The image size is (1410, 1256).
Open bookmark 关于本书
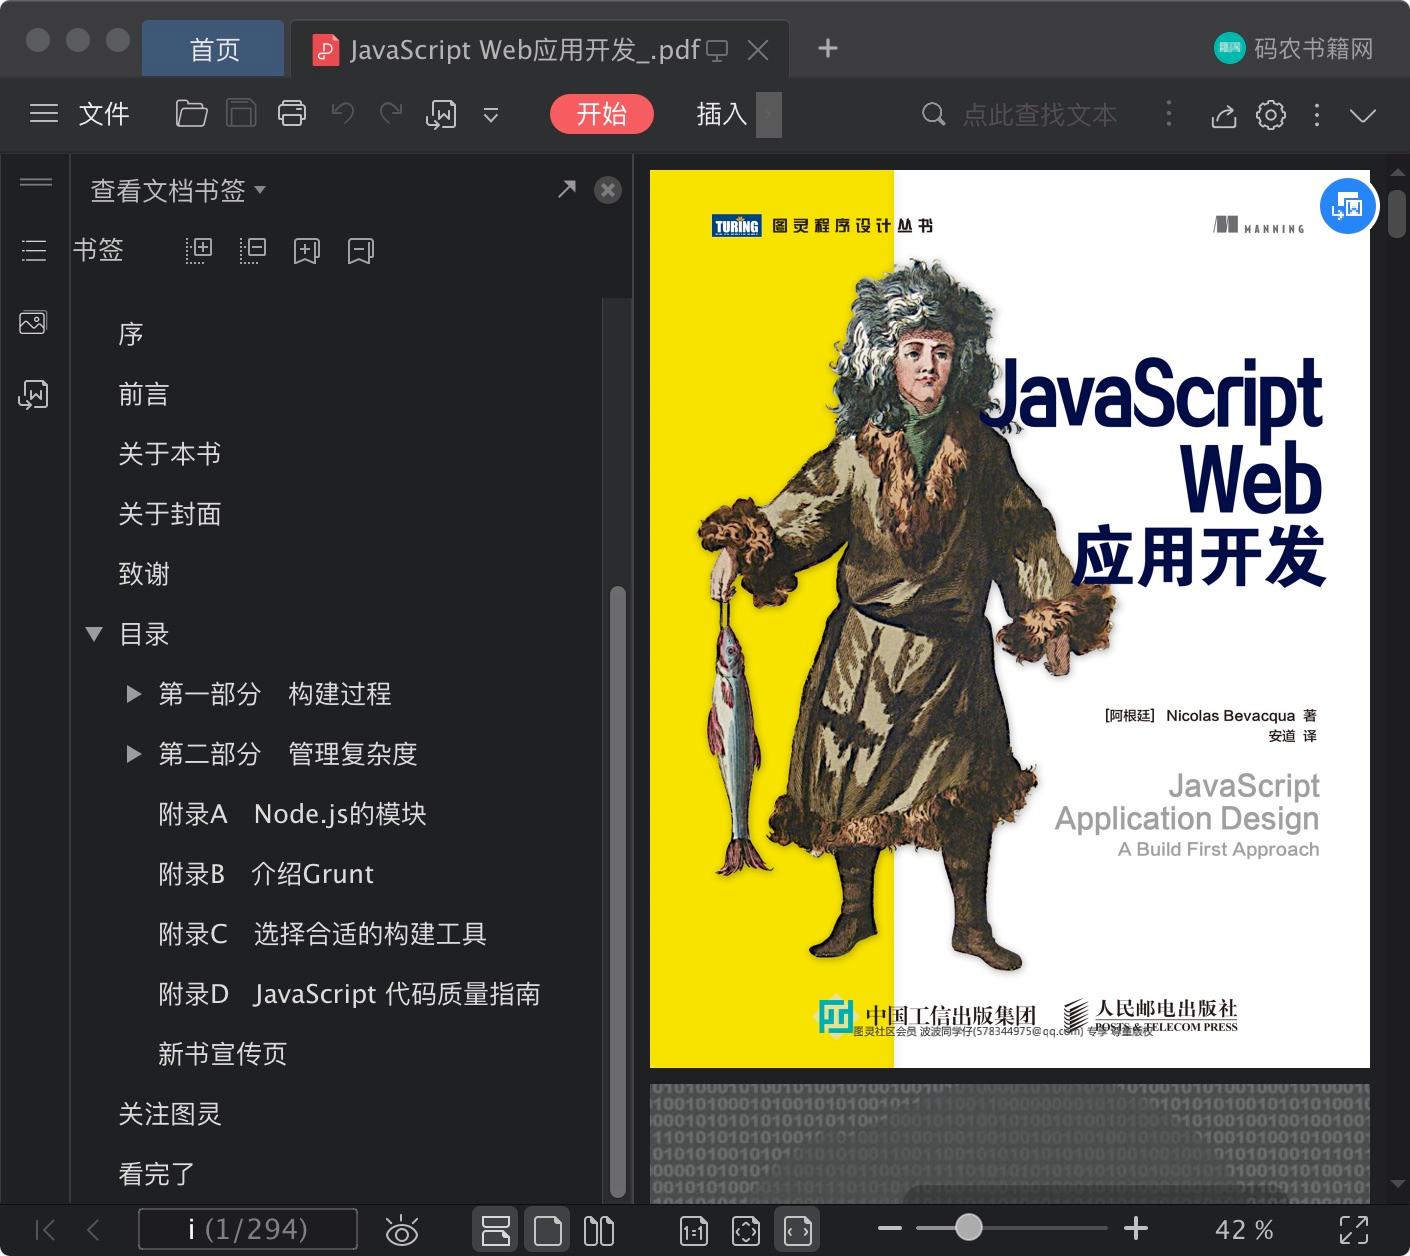tap(169, 454)
